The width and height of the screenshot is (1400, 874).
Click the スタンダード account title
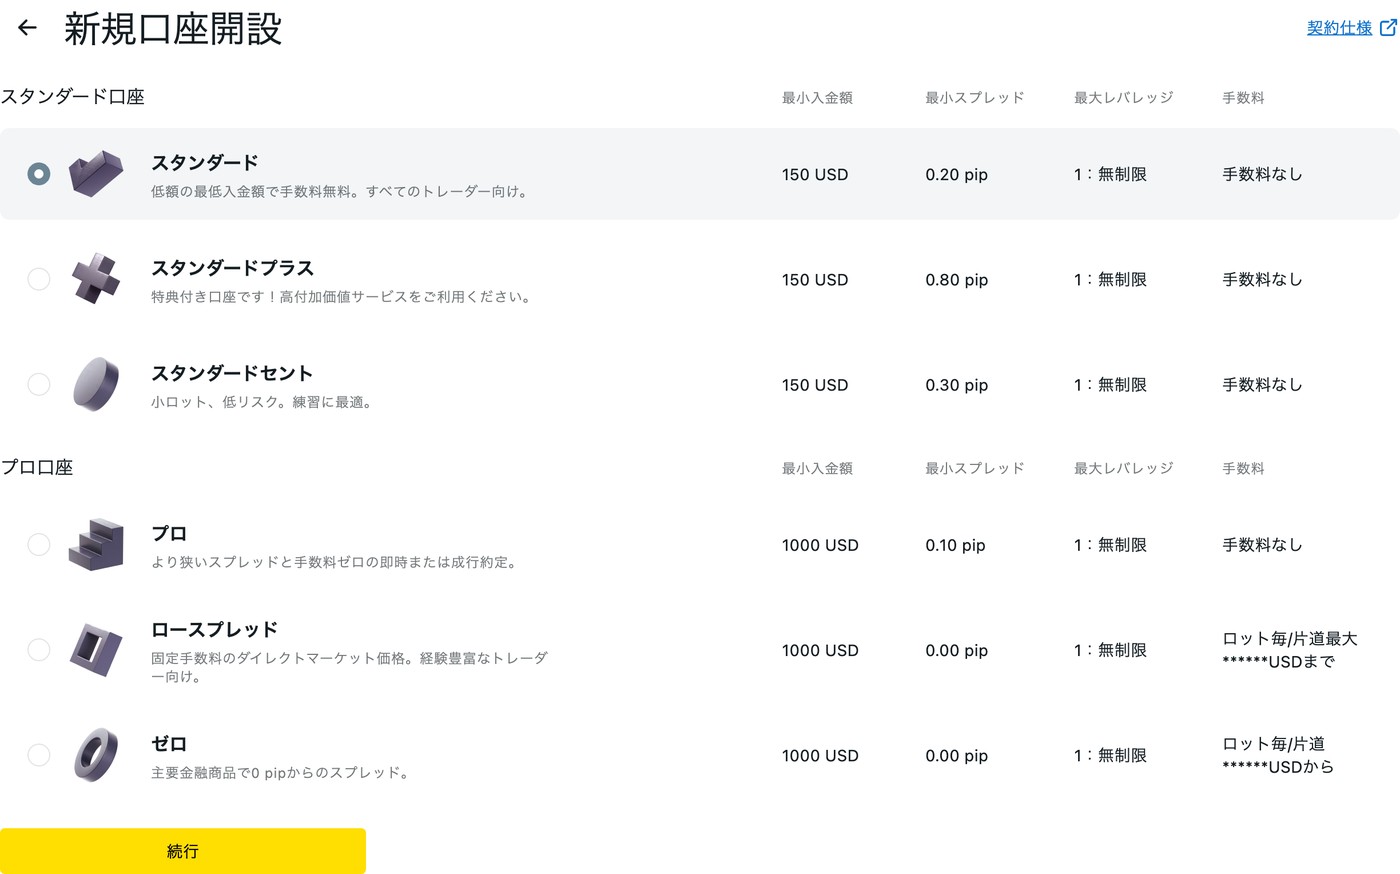pyautogui.click(x=205, y=162)
